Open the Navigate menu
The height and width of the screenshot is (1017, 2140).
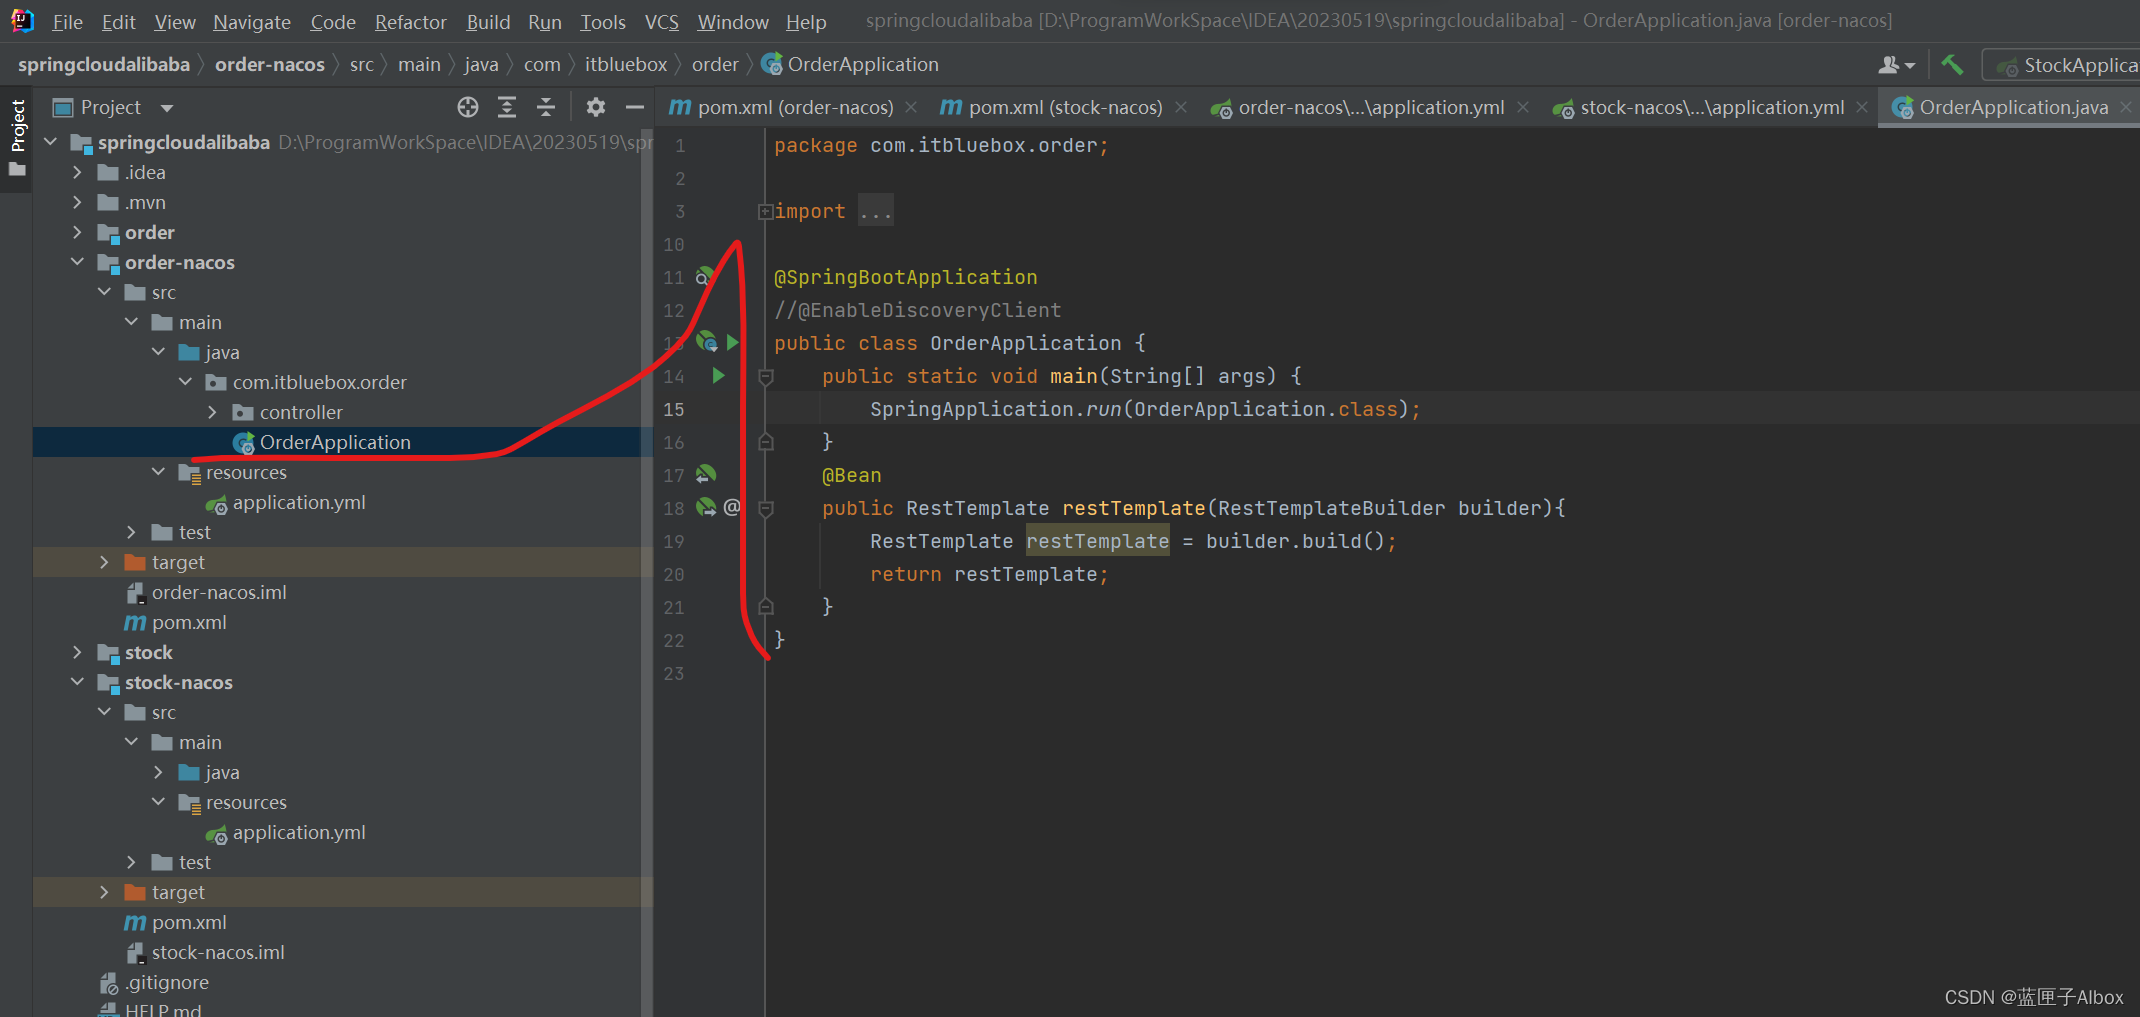click(252, 22)
